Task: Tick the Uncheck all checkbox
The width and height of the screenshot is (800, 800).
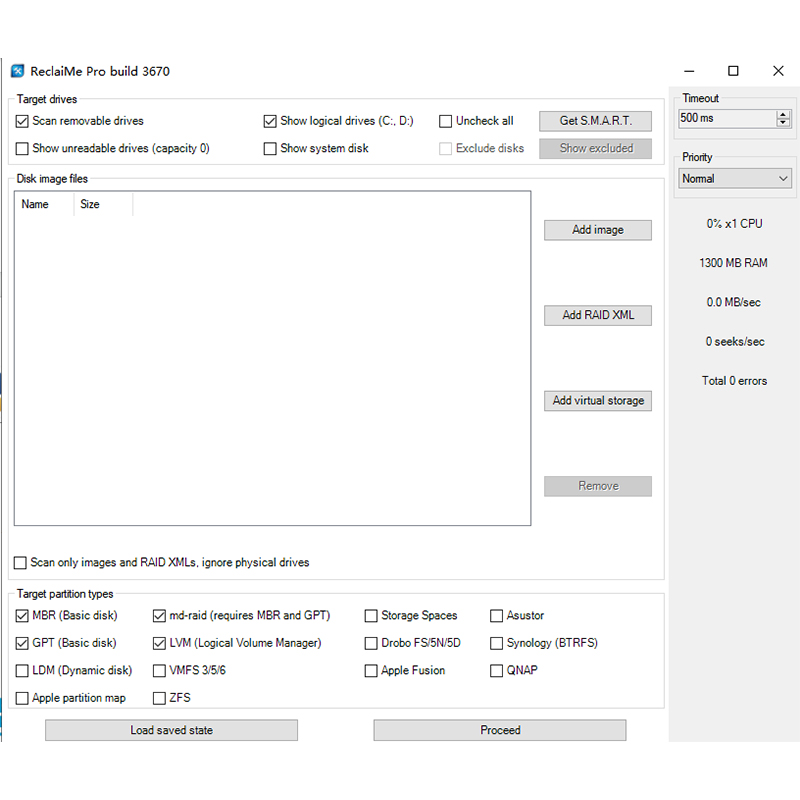Action: click(x=445, y=121)
